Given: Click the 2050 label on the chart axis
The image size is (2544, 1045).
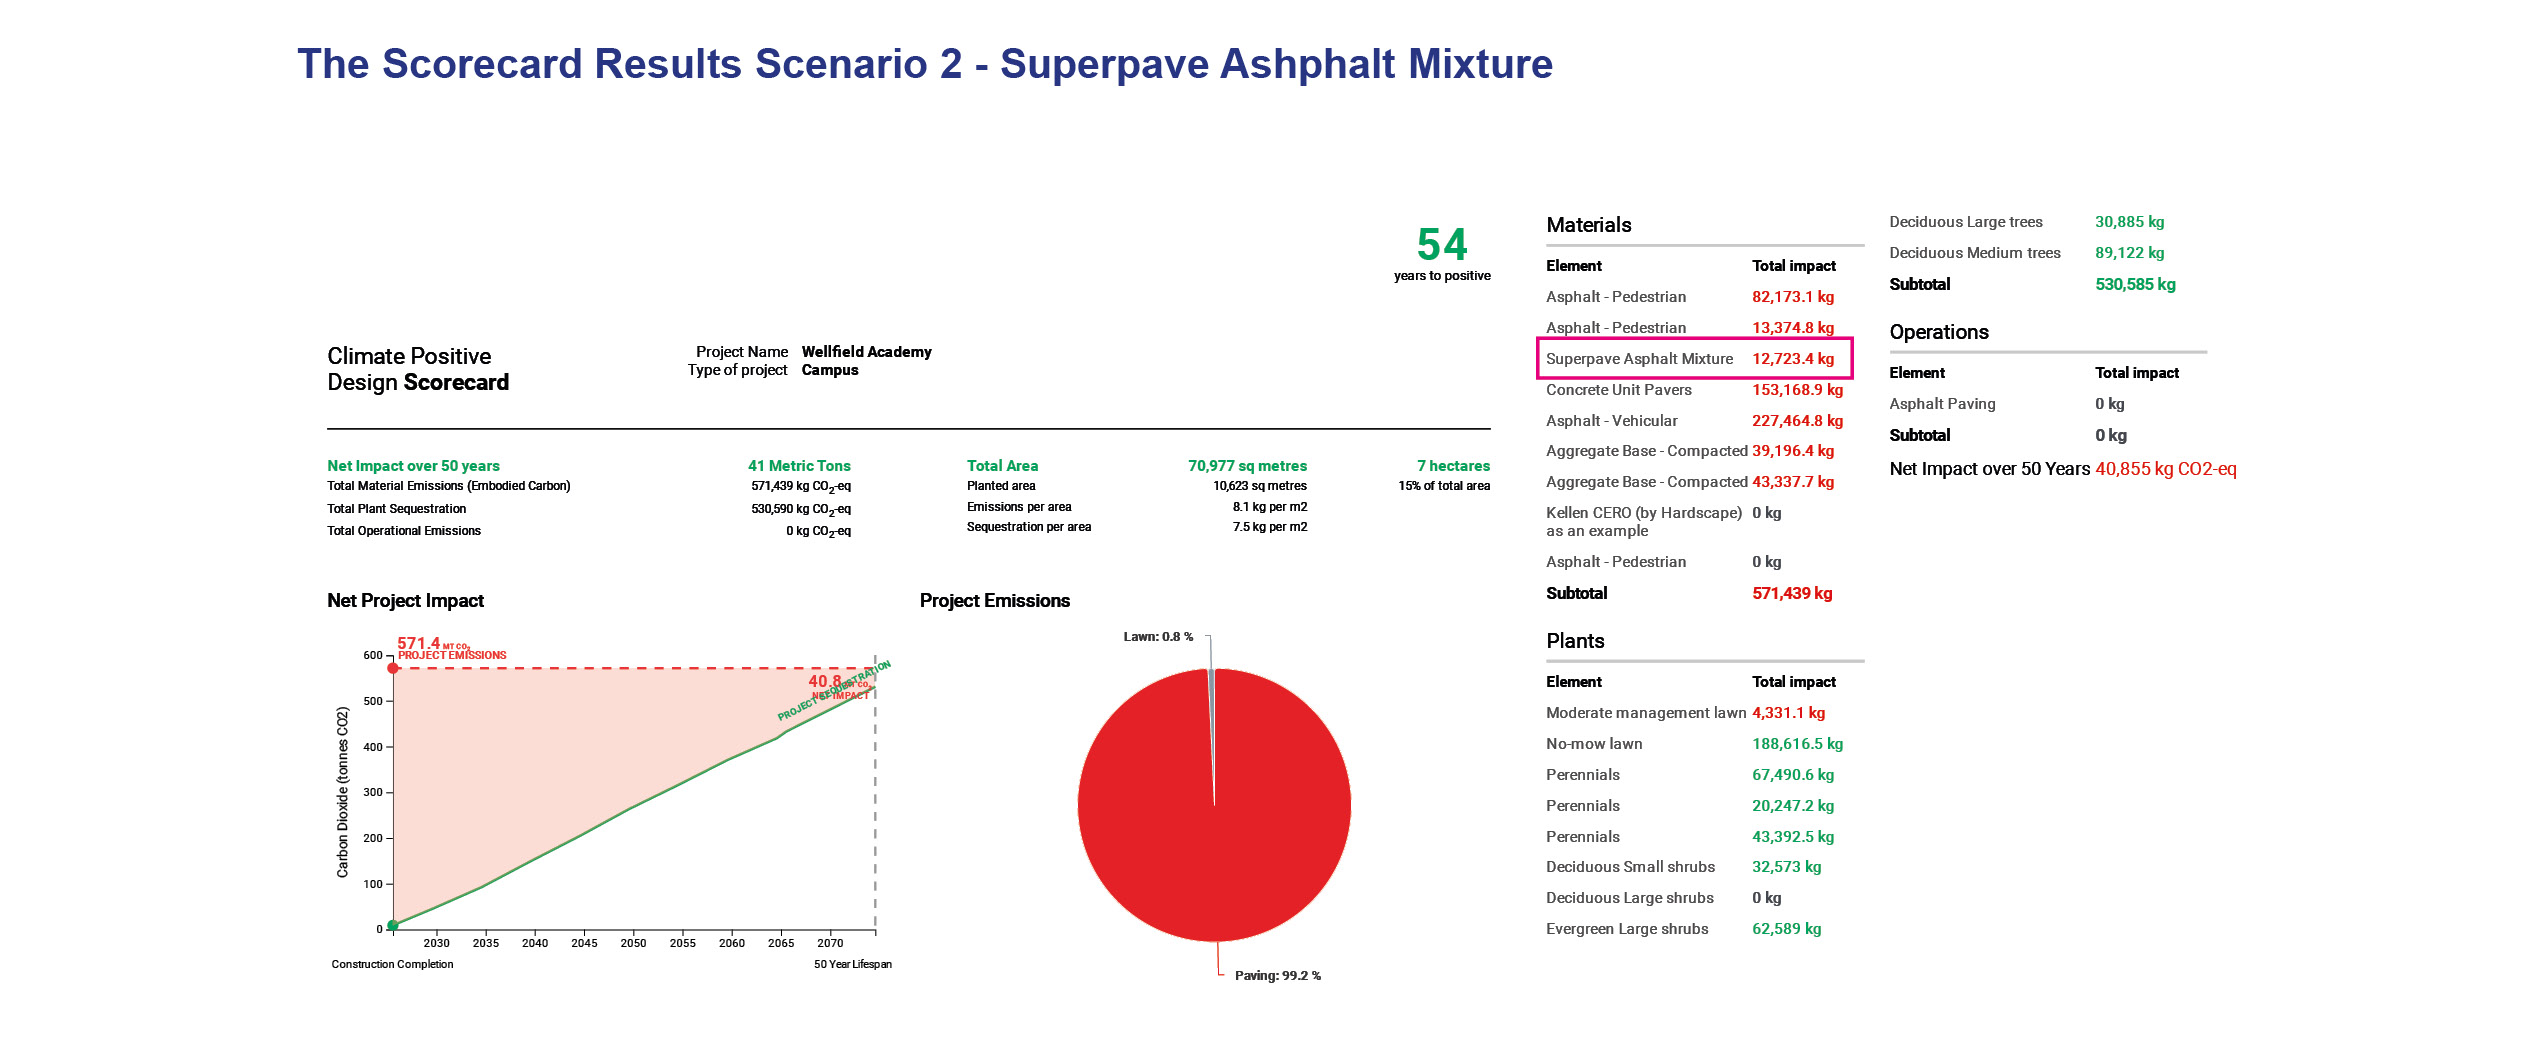Looking at the screenshot, I should click(633, 943).
